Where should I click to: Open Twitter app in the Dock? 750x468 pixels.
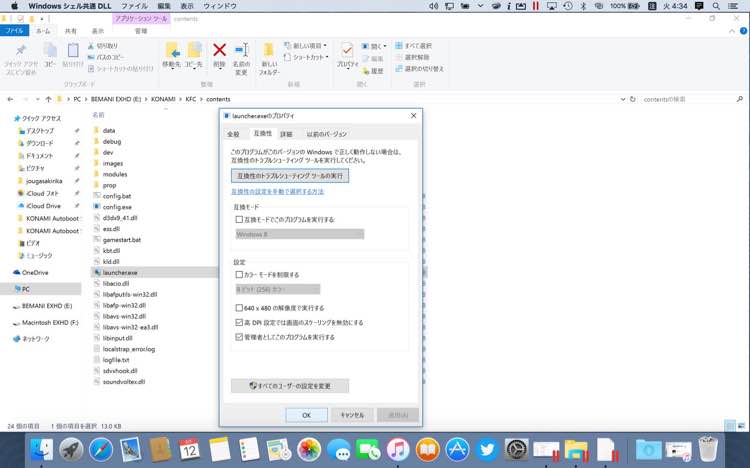tap(487, 450)
